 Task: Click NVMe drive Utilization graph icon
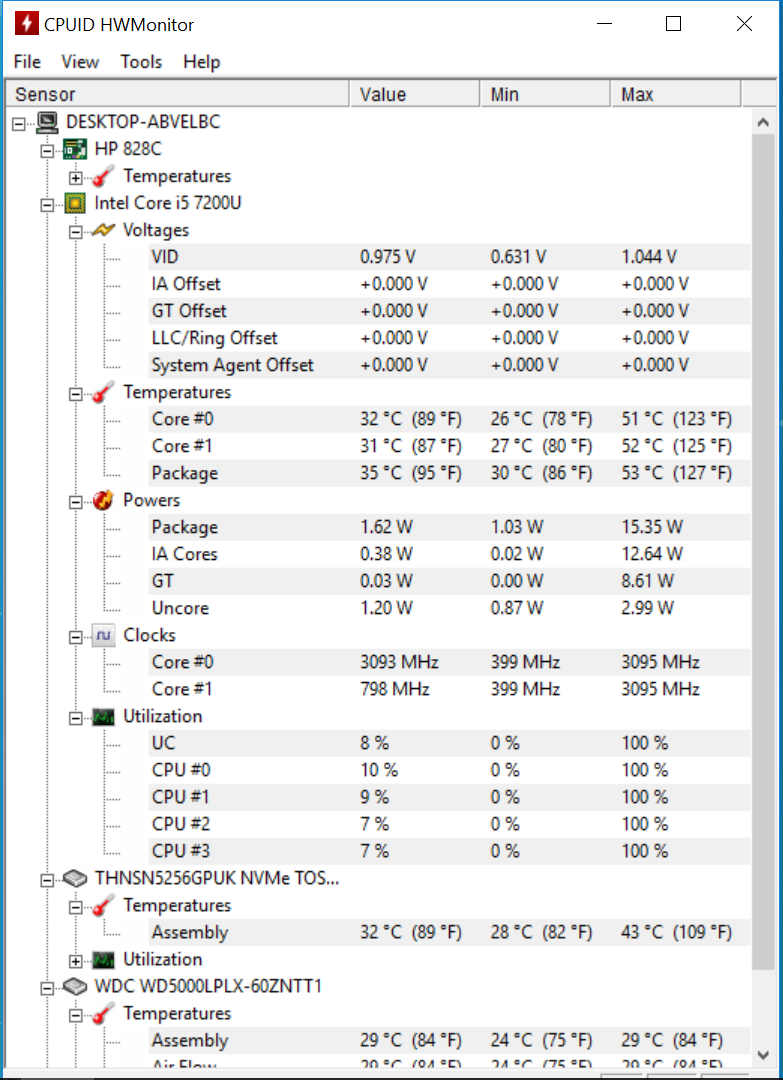tap(103, 960)
